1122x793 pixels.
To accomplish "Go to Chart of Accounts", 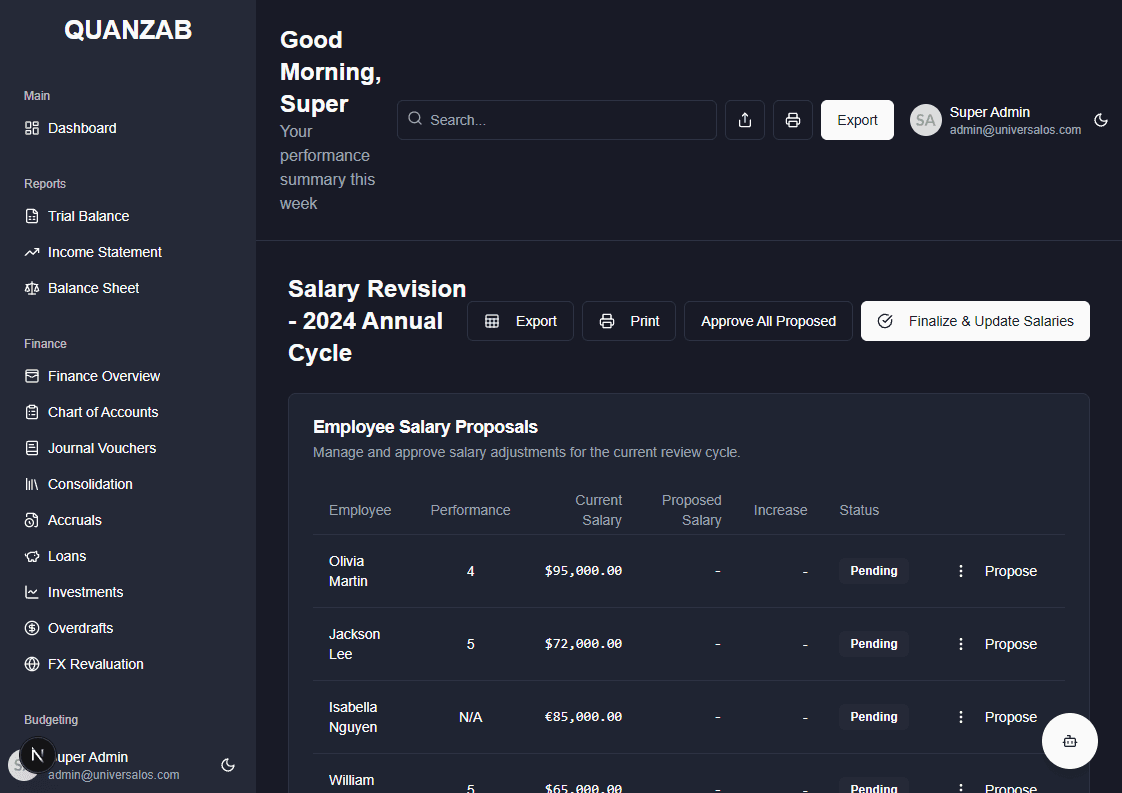I will pos(103,412).
